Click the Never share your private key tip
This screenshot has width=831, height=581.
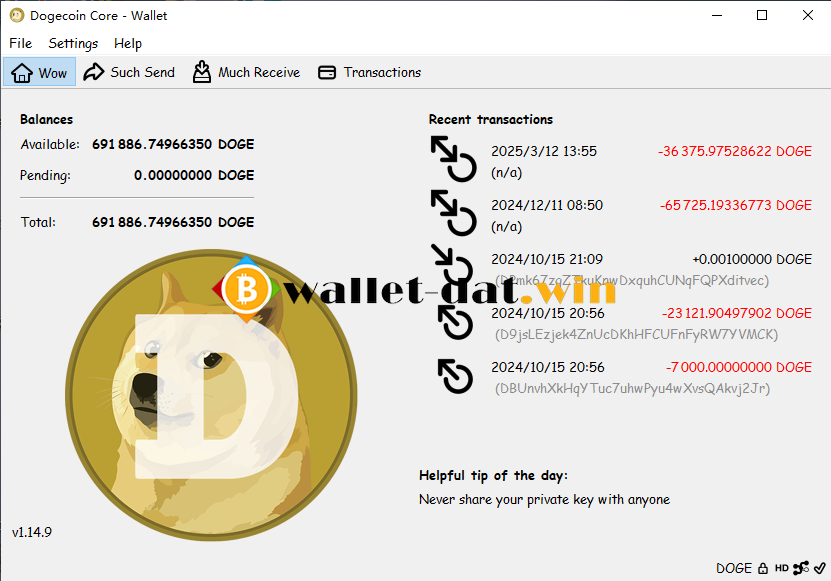[544, 499]
